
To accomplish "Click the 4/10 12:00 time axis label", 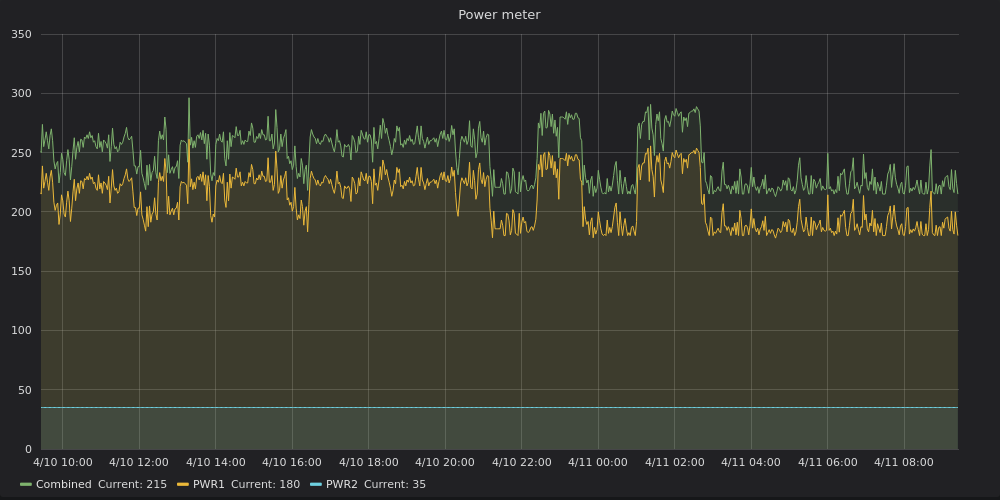I will coord(139,462).
